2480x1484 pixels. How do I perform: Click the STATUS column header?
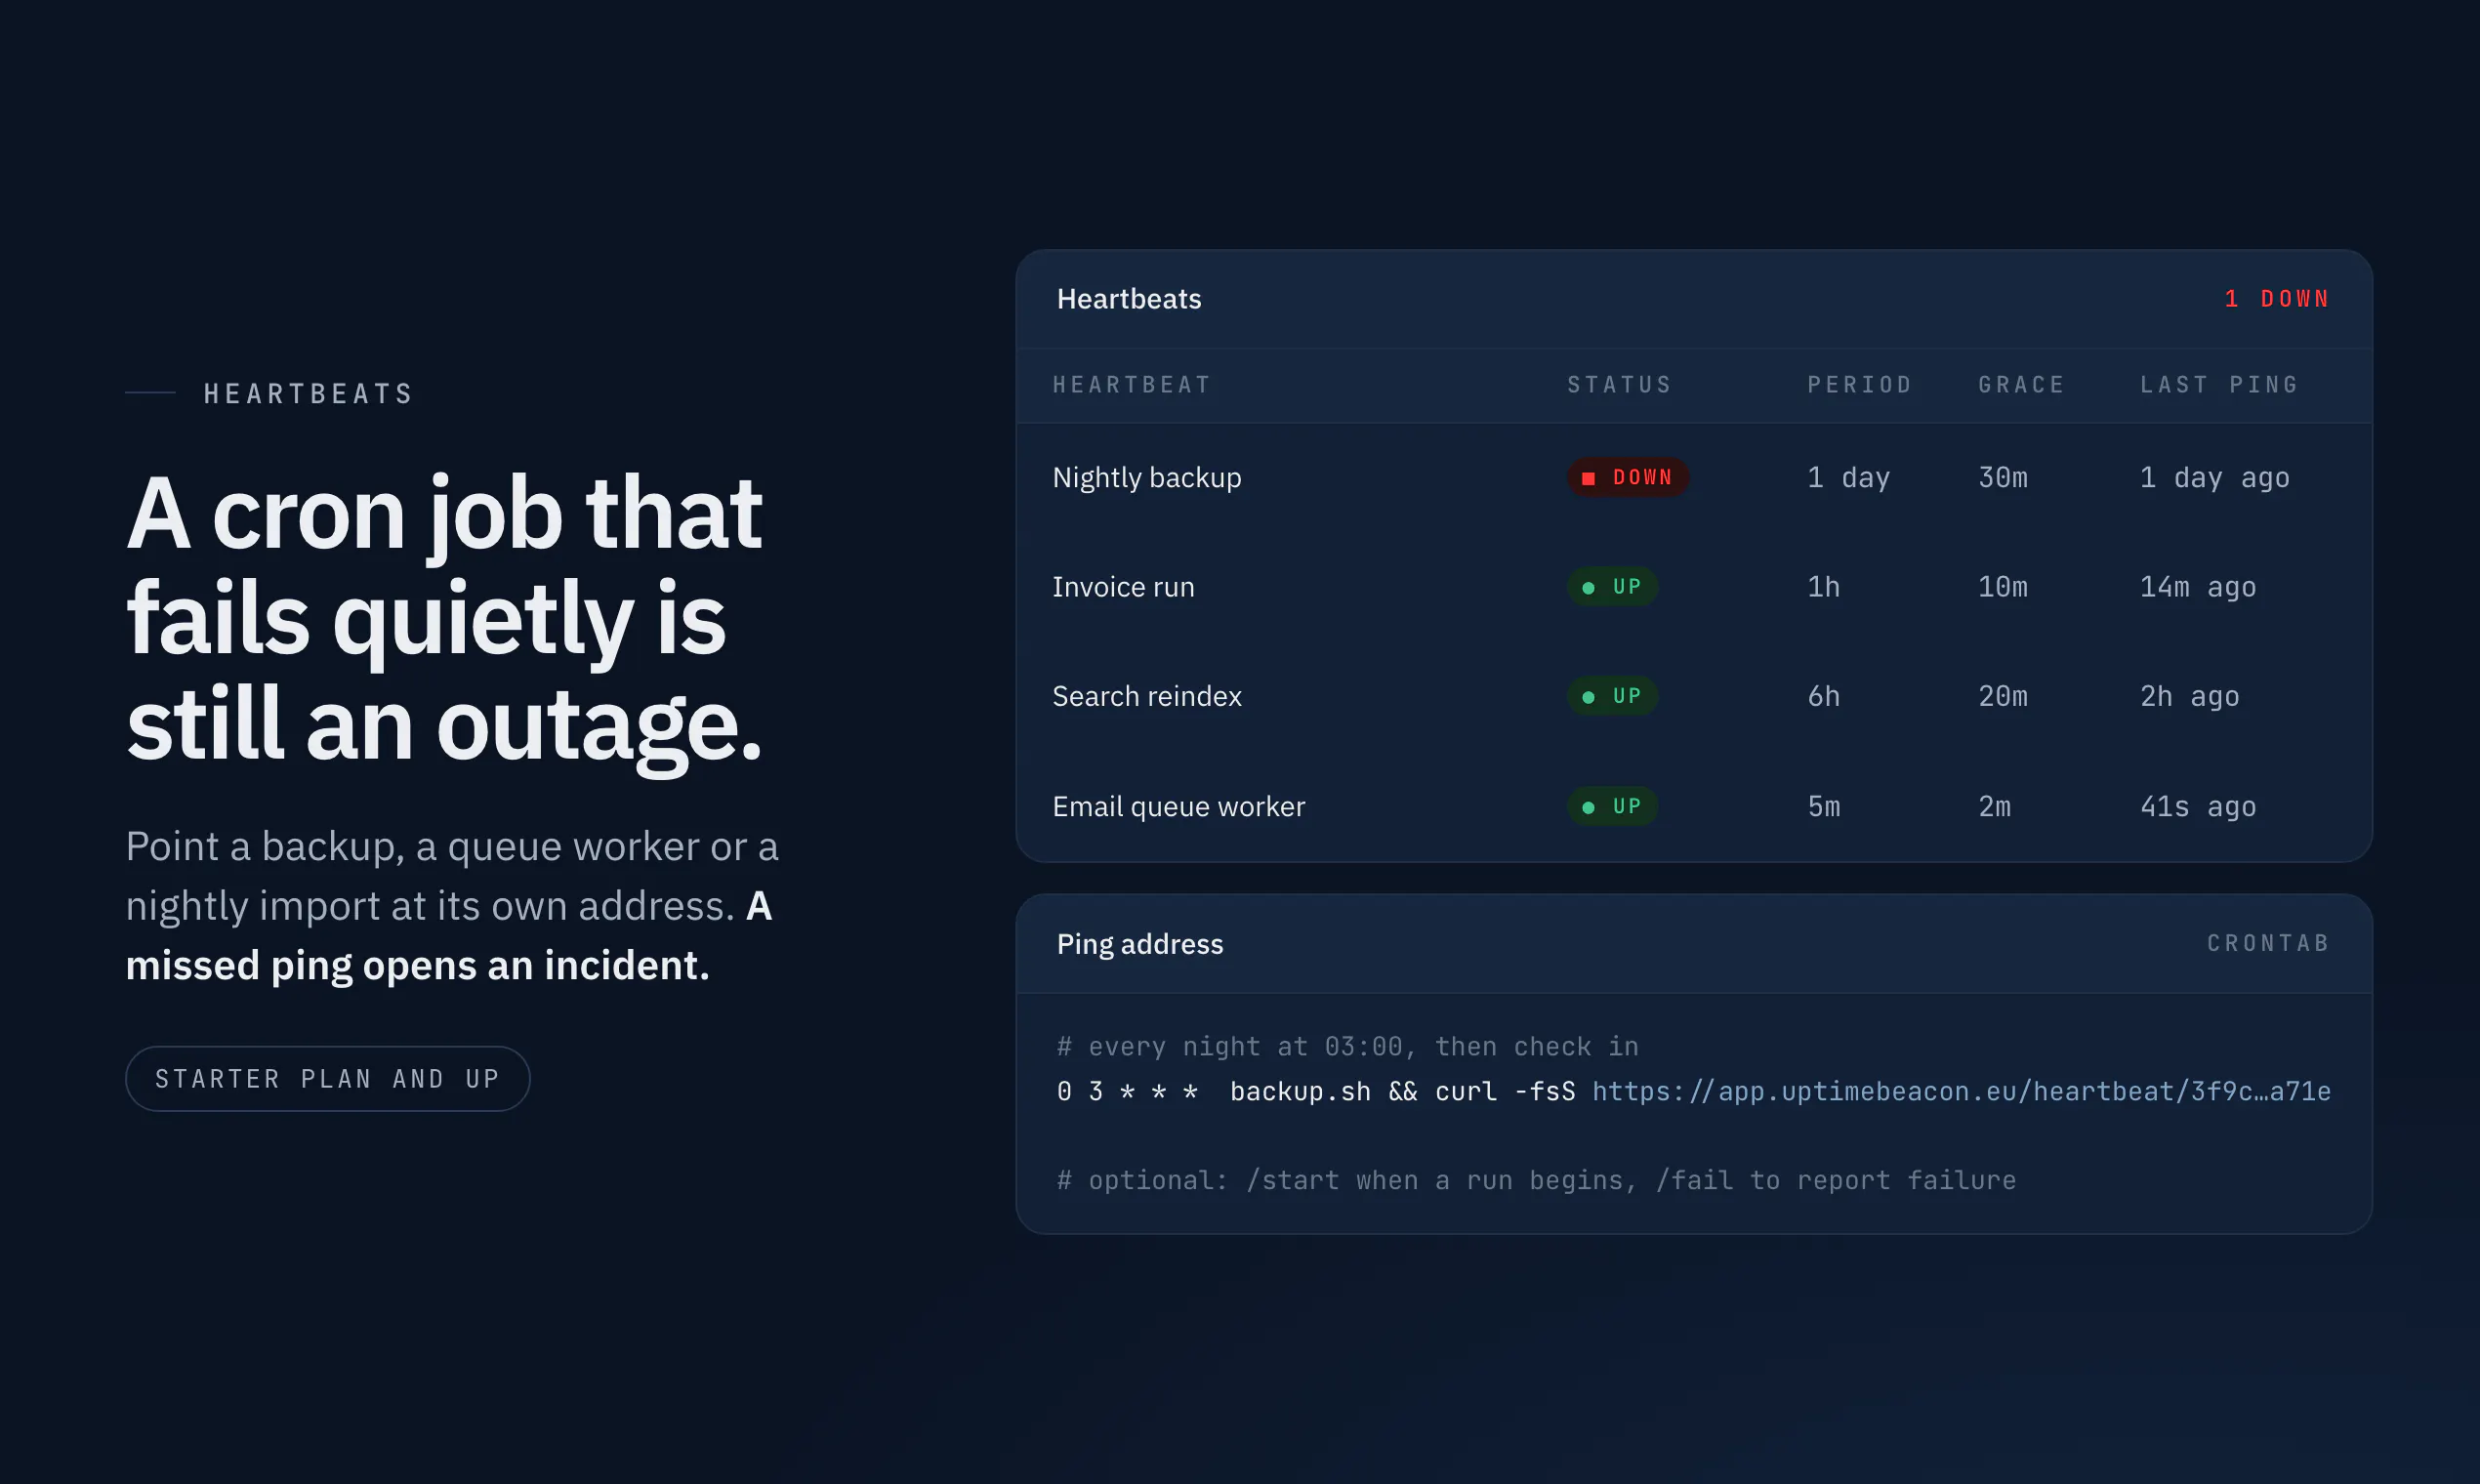pos(1619,385)
